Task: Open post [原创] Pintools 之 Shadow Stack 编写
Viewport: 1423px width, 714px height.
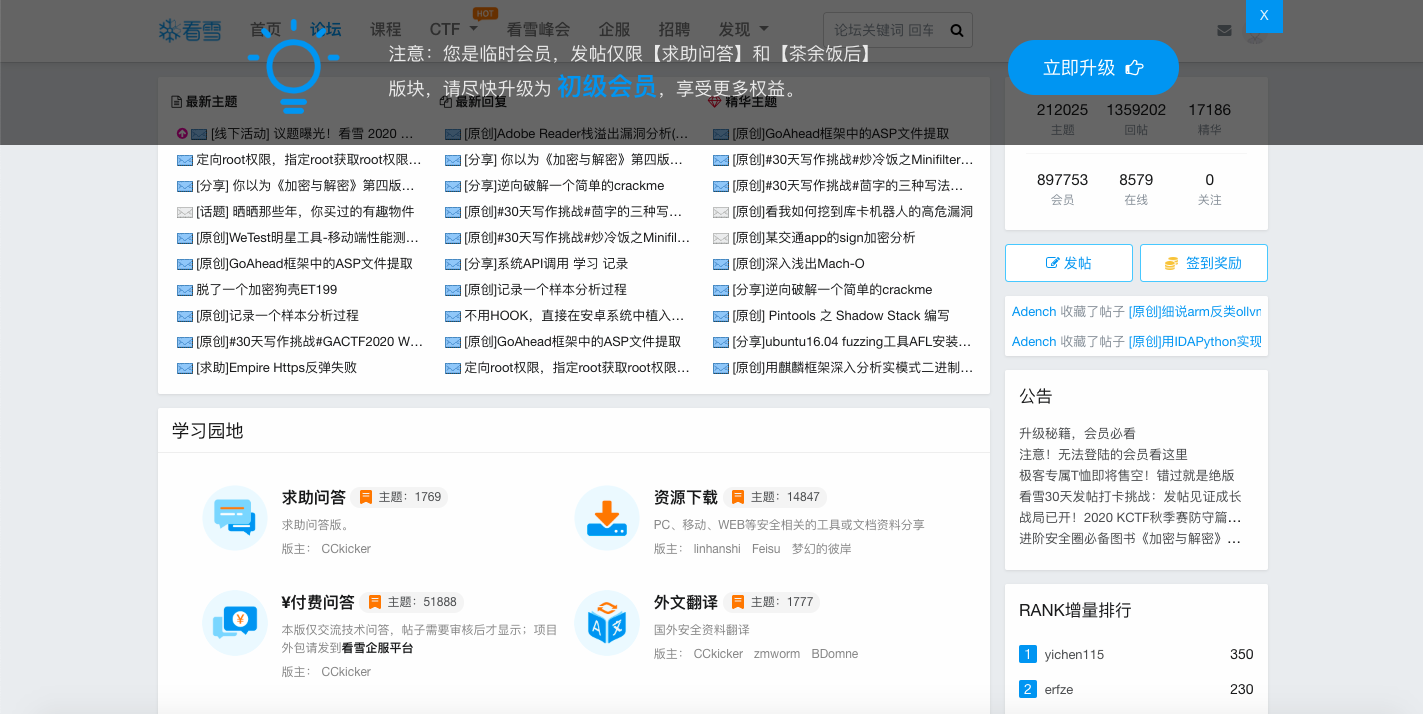Action: click(x=841, y=316)
